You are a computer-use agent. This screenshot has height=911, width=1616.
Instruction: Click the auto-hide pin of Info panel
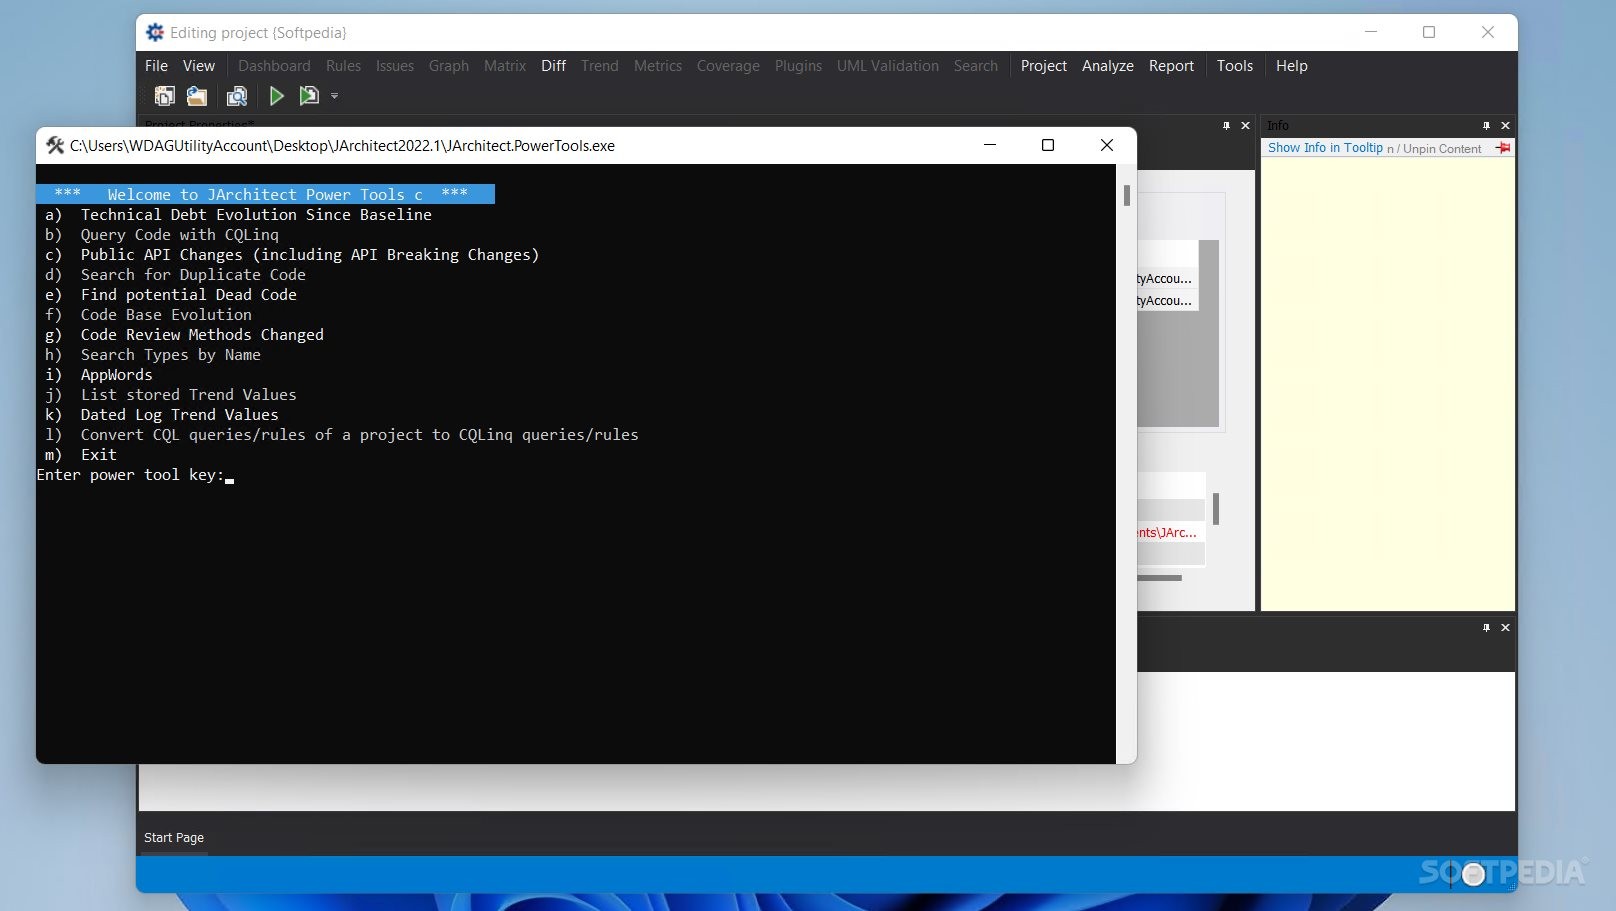click(1486, 125)
